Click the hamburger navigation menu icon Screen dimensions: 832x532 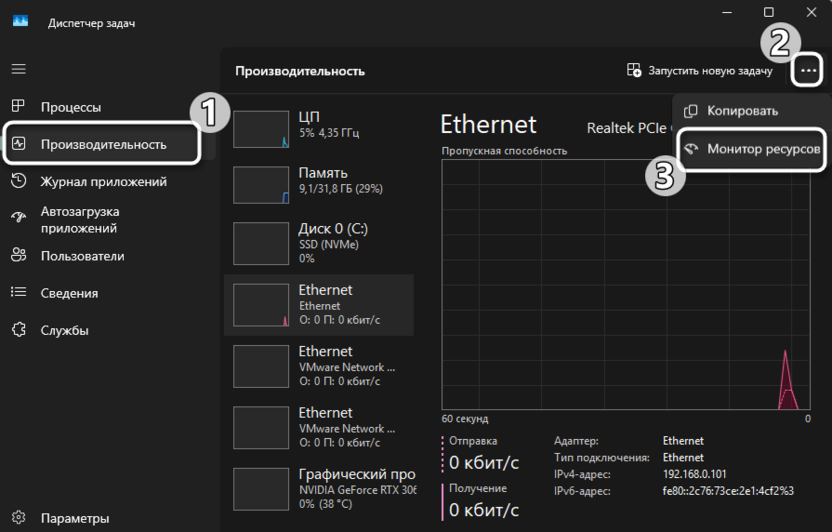(x=19, y=70)
